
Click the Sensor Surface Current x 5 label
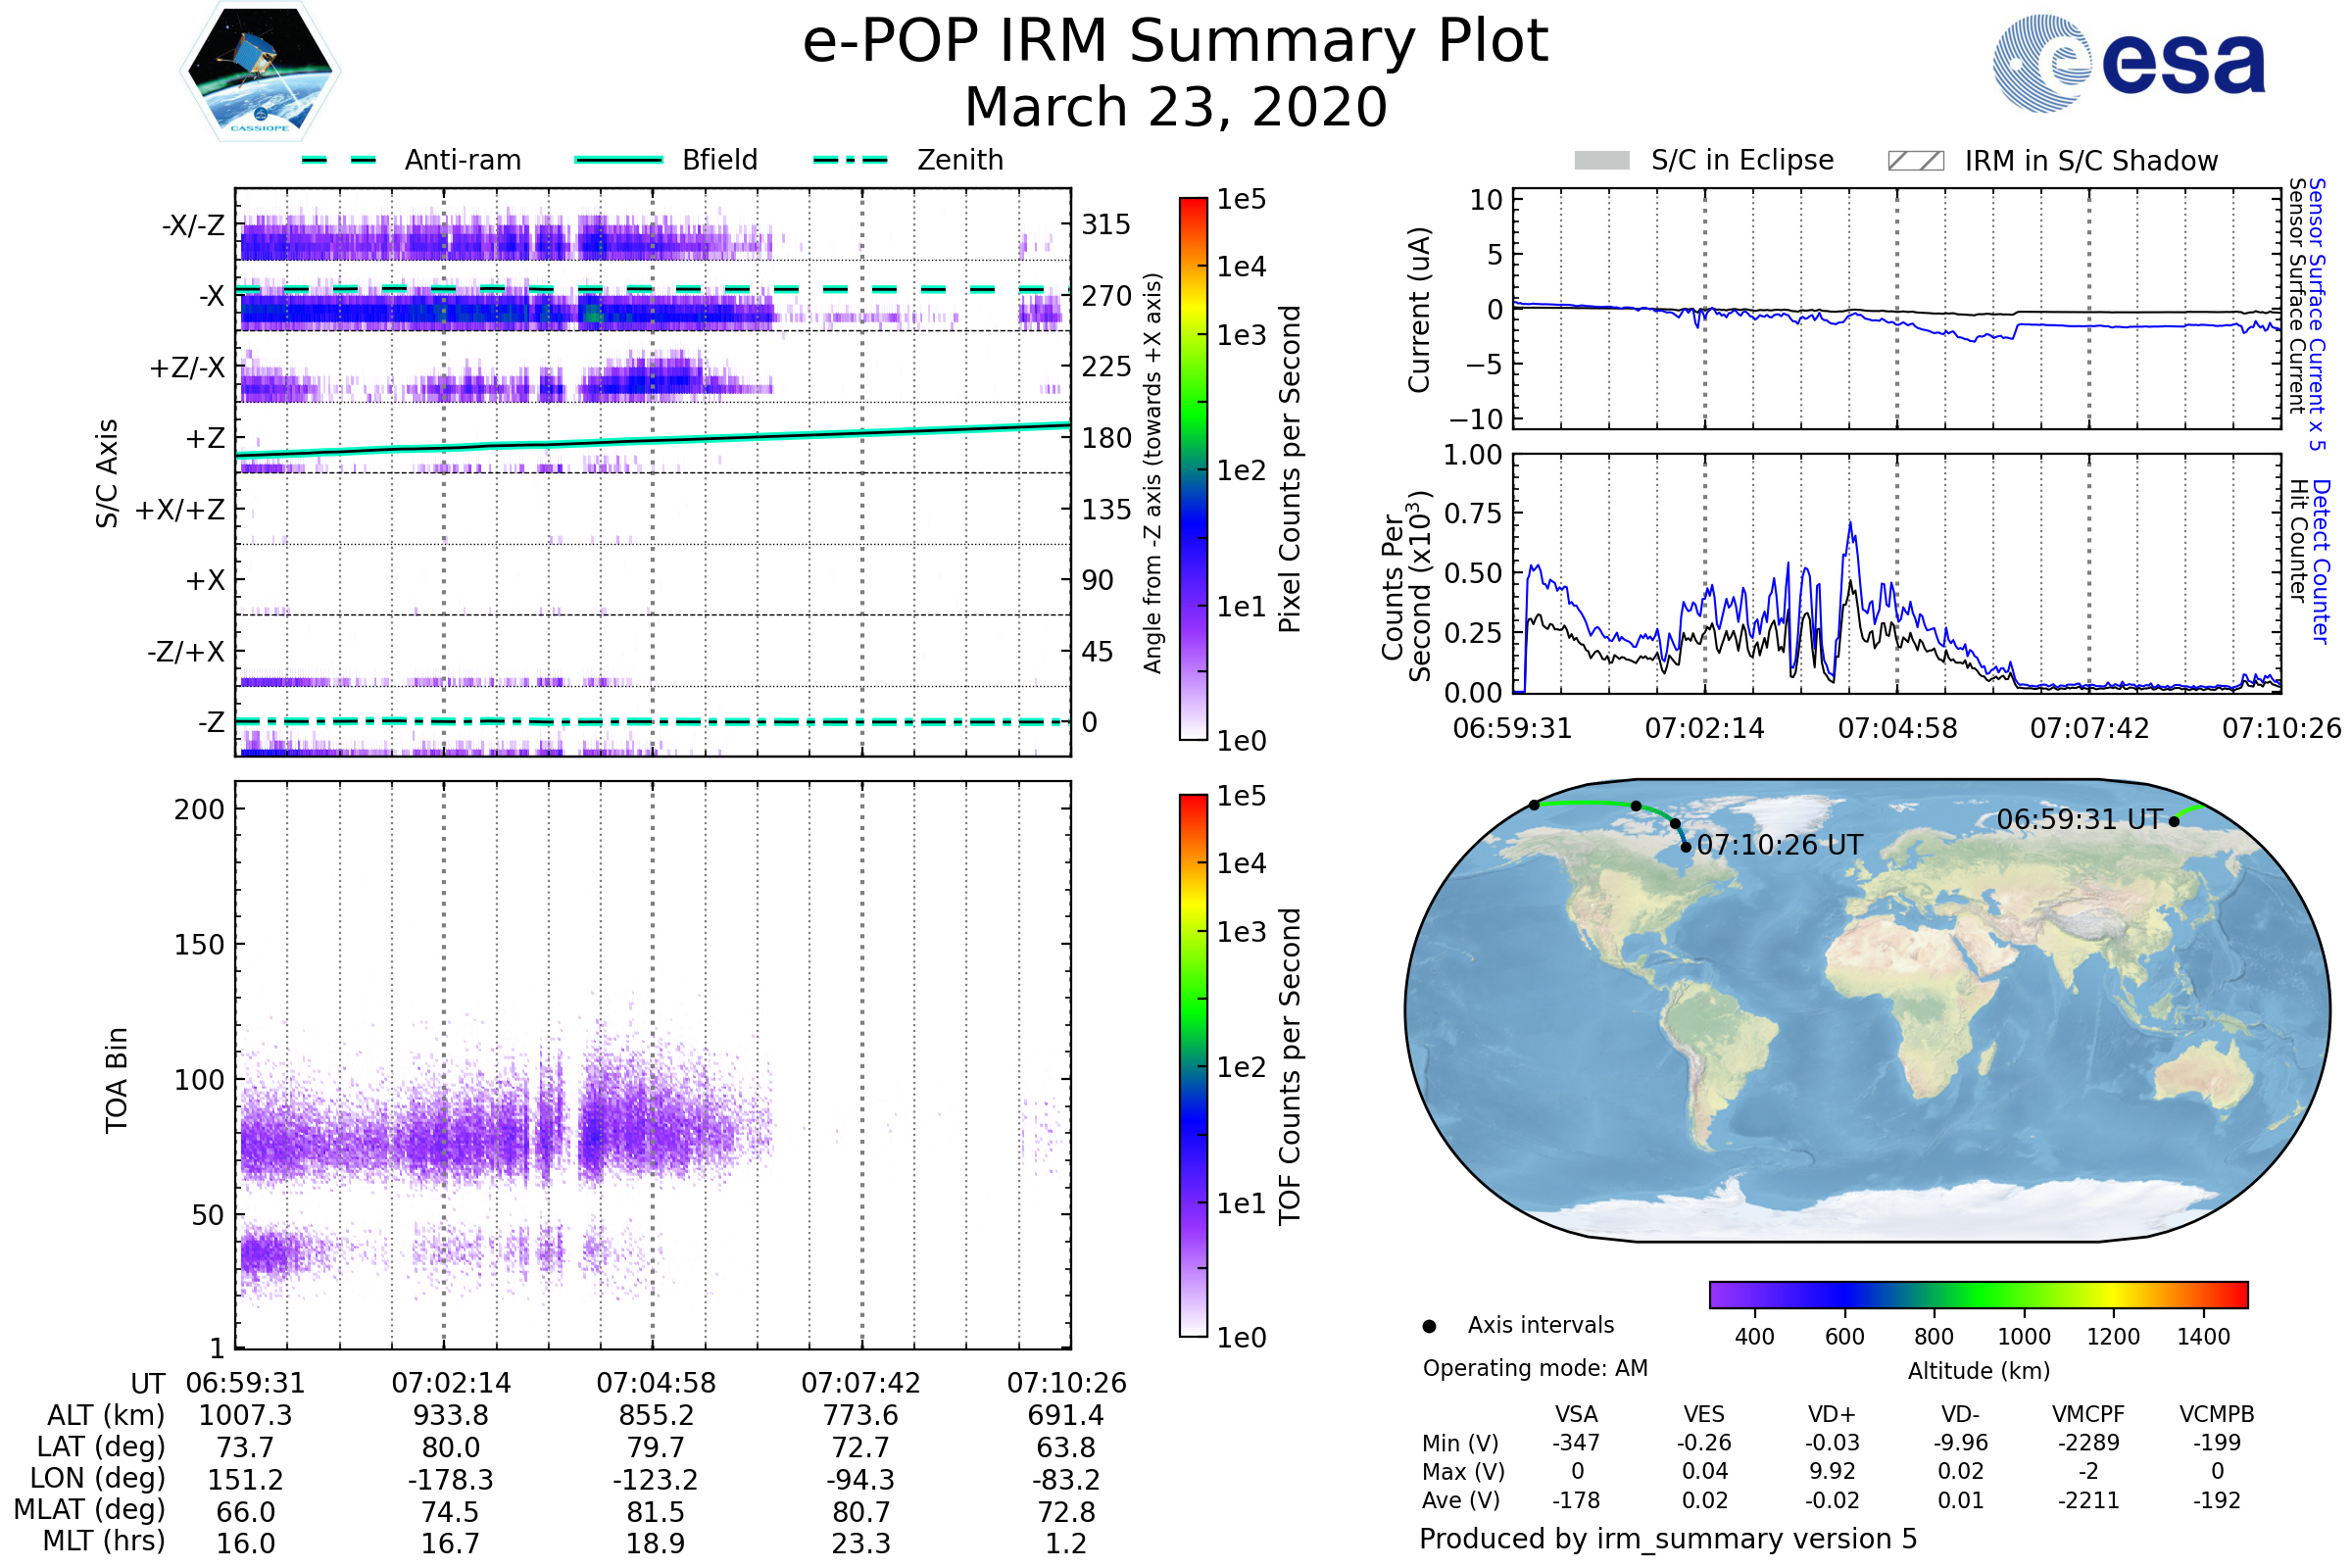point(2317,314)
